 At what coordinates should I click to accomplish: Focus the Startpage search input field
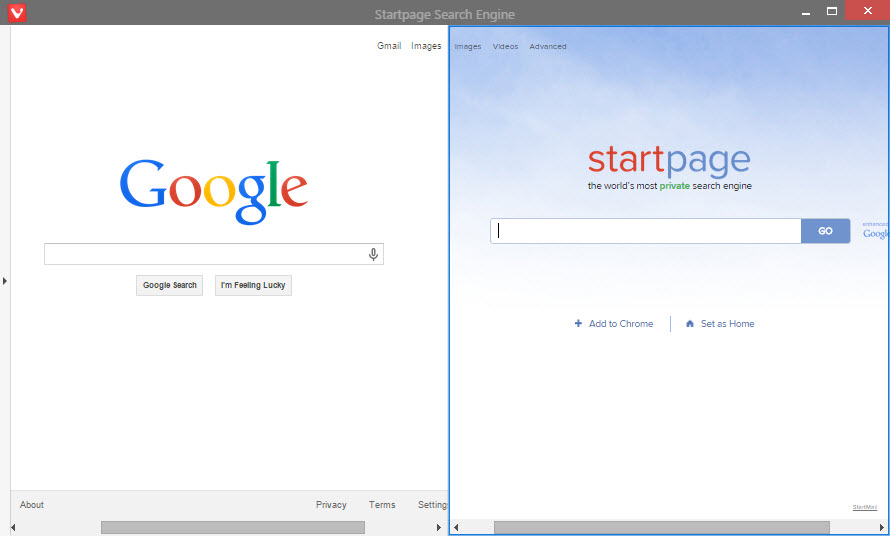point(646,231)
